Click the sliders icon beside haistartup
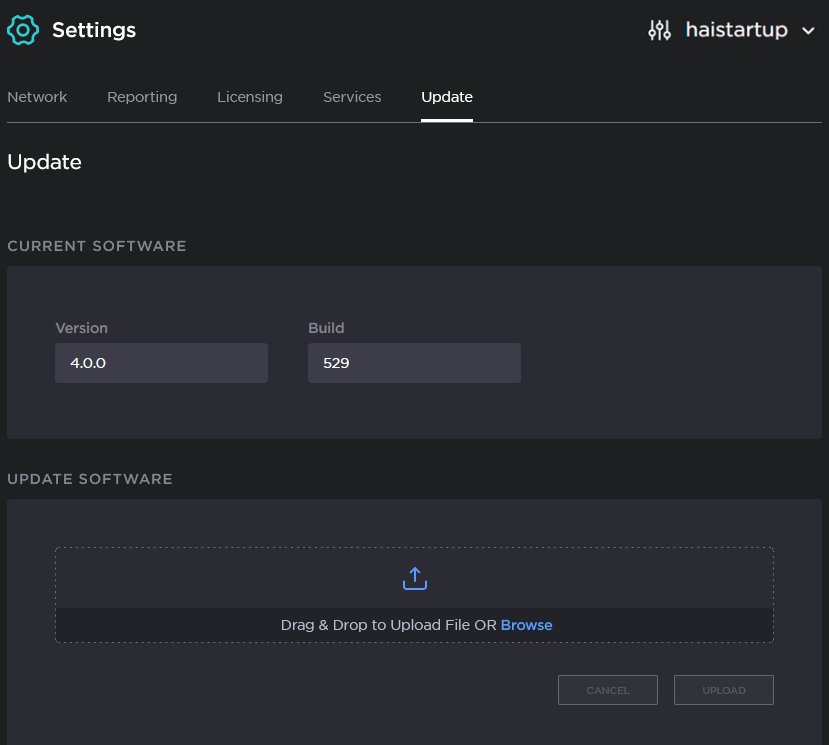 click(x=659, y=30)
